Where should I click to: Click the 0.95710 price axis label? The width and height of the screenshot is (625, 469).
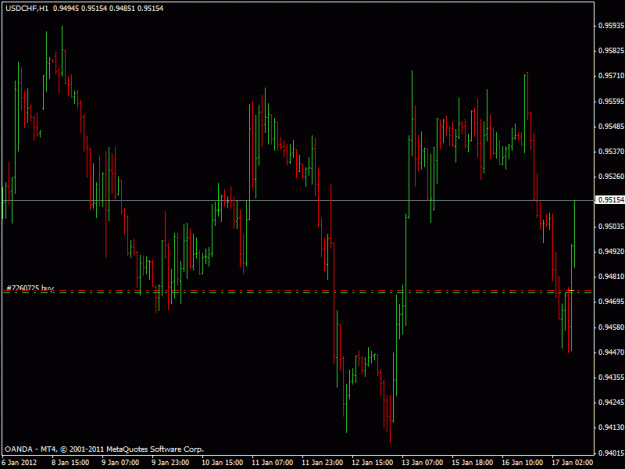pos(611,76)
